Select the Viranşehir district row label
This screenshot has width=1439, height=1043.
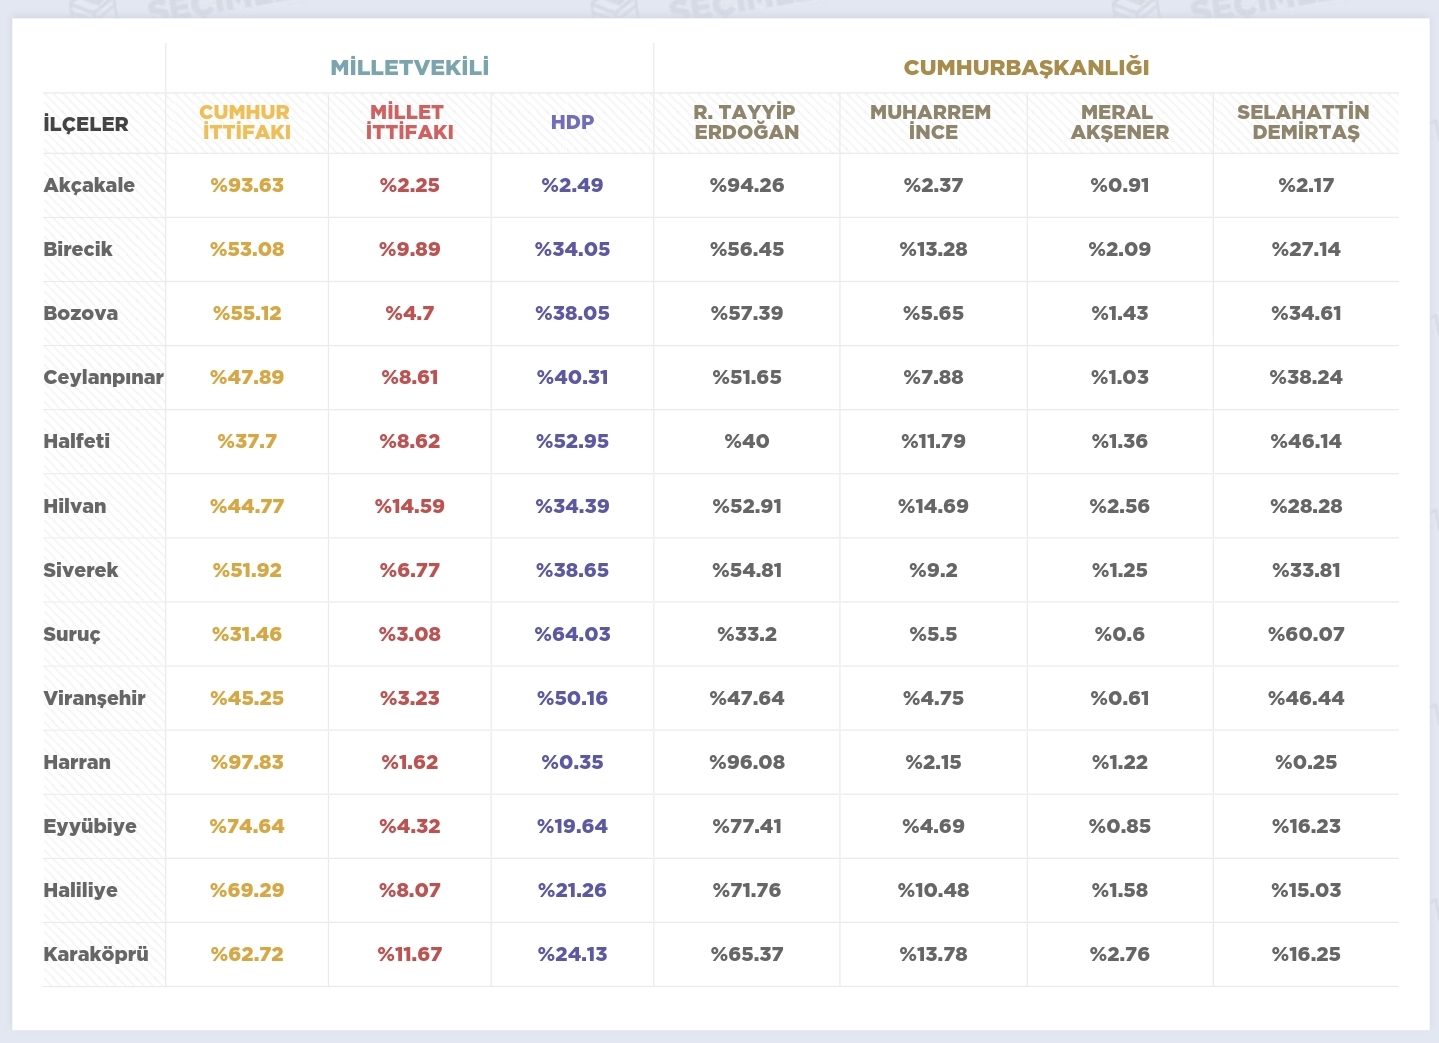point(94,698)
